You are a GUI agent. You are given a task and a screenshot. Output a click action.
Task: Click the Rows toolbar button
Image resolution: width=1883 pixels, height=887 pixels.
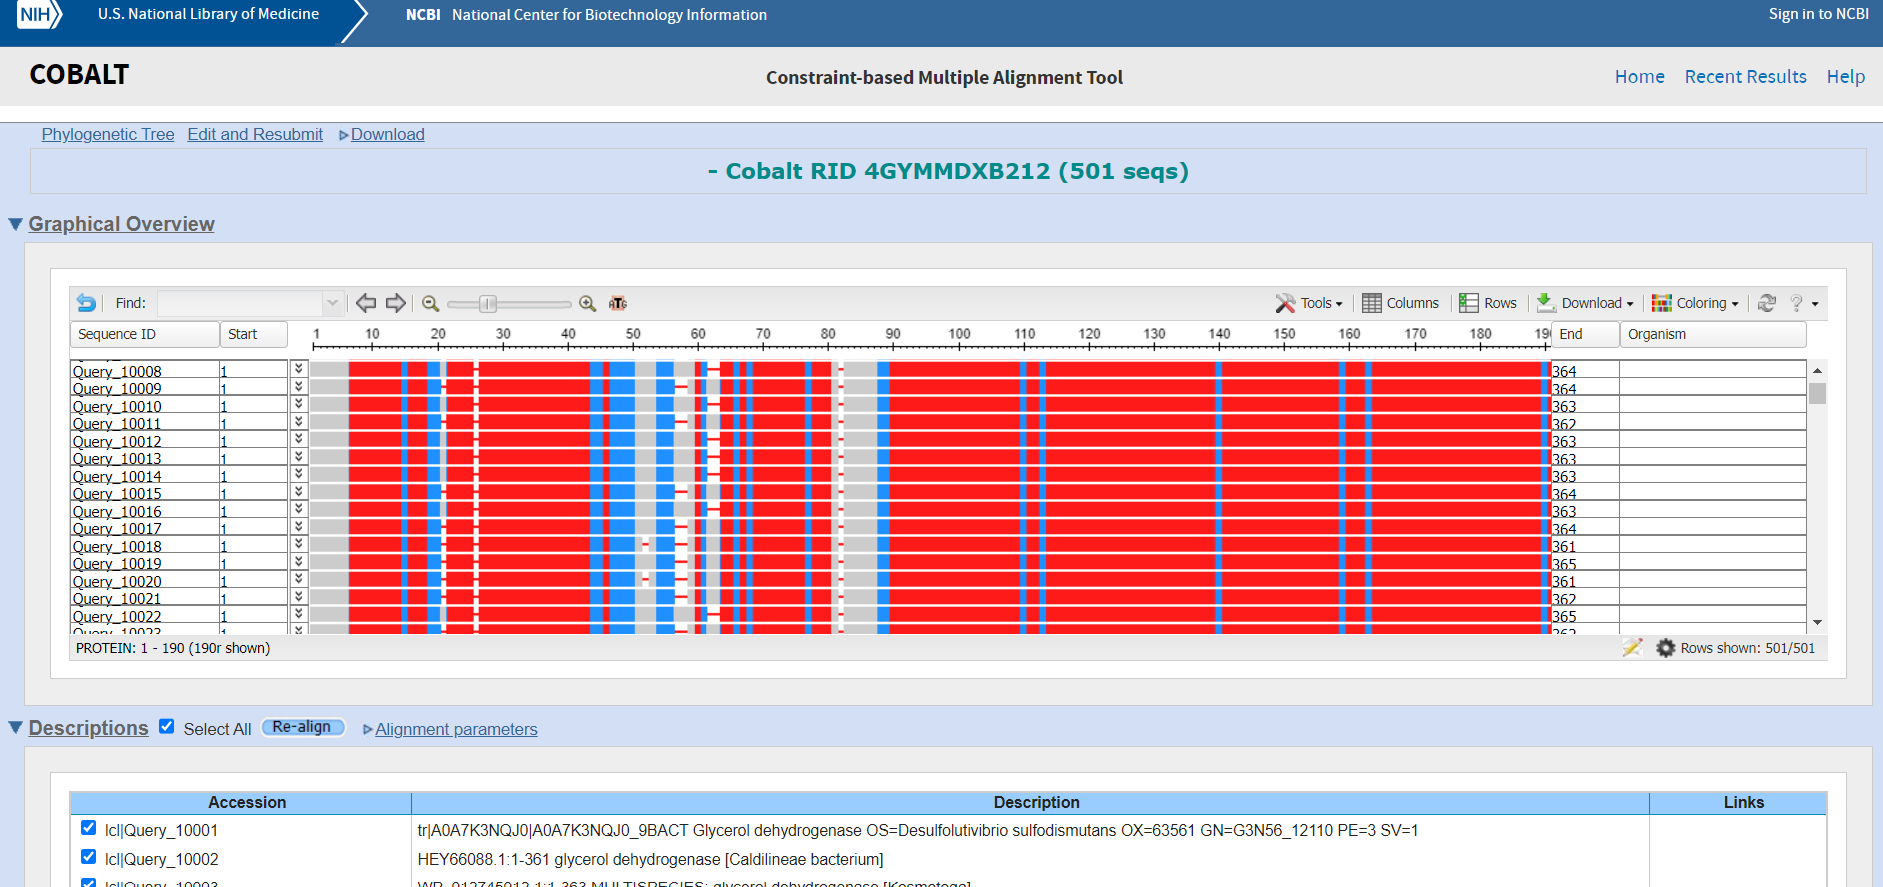pos(1488,303)
